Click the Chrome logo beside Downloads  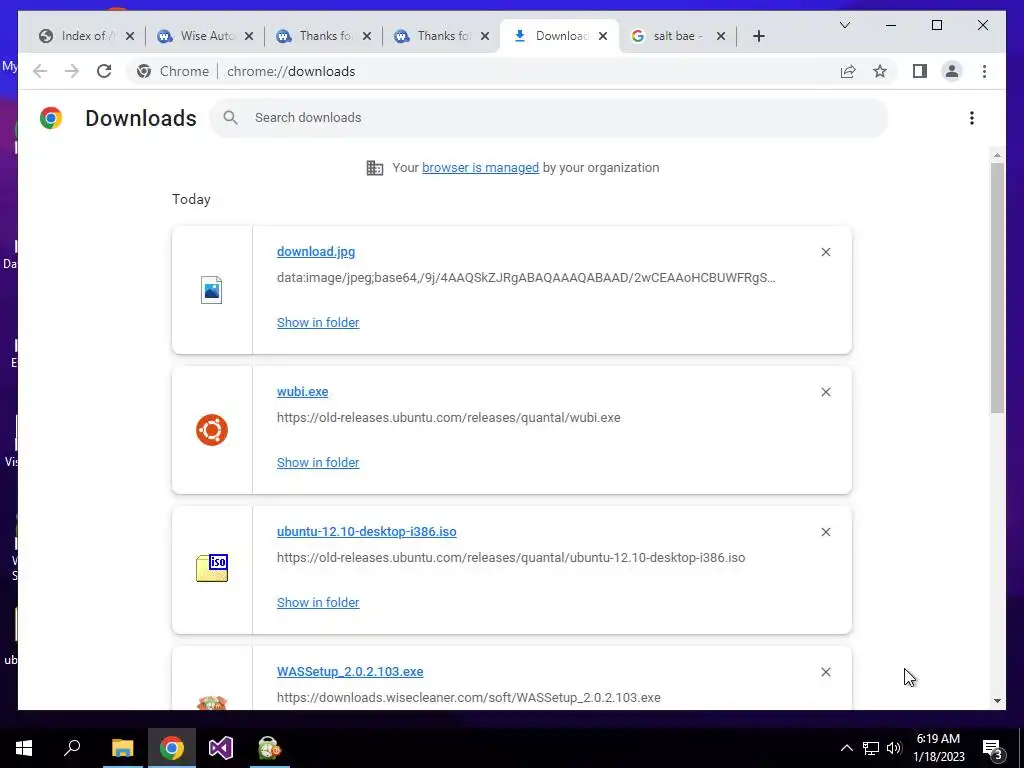[x=51, y=118]
